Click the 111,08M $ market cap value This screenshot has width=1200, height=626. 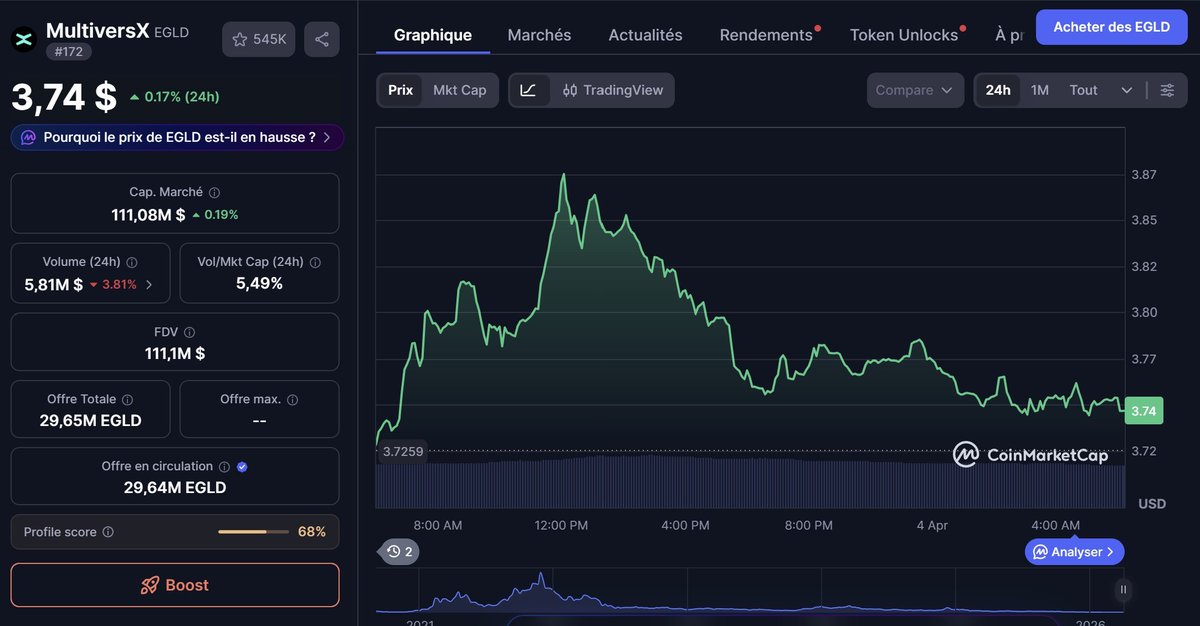pos(148,214)
